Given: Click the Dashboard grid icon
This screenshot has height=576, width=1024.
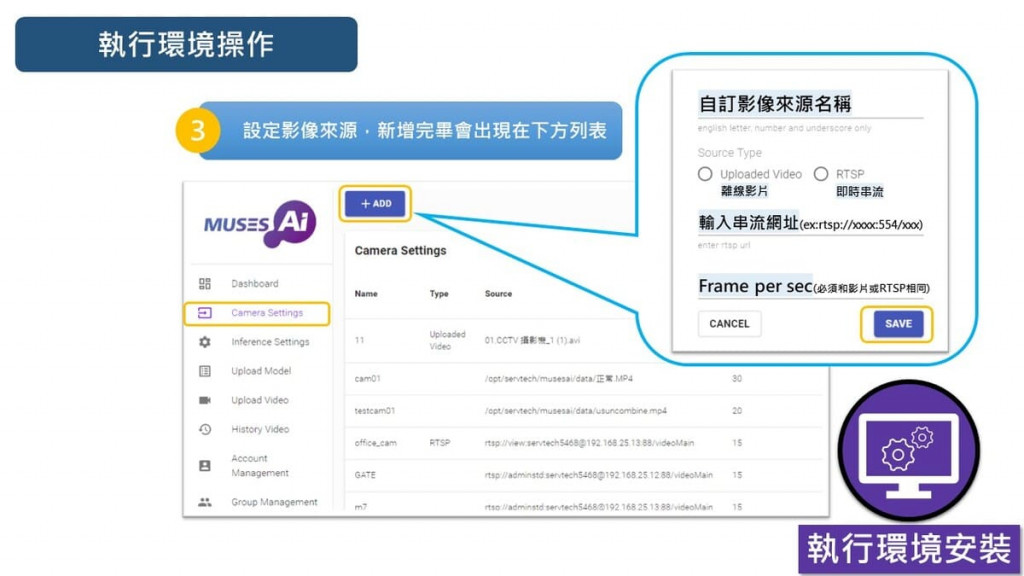Looking at the screenshot, I should [x=204, y=283].
